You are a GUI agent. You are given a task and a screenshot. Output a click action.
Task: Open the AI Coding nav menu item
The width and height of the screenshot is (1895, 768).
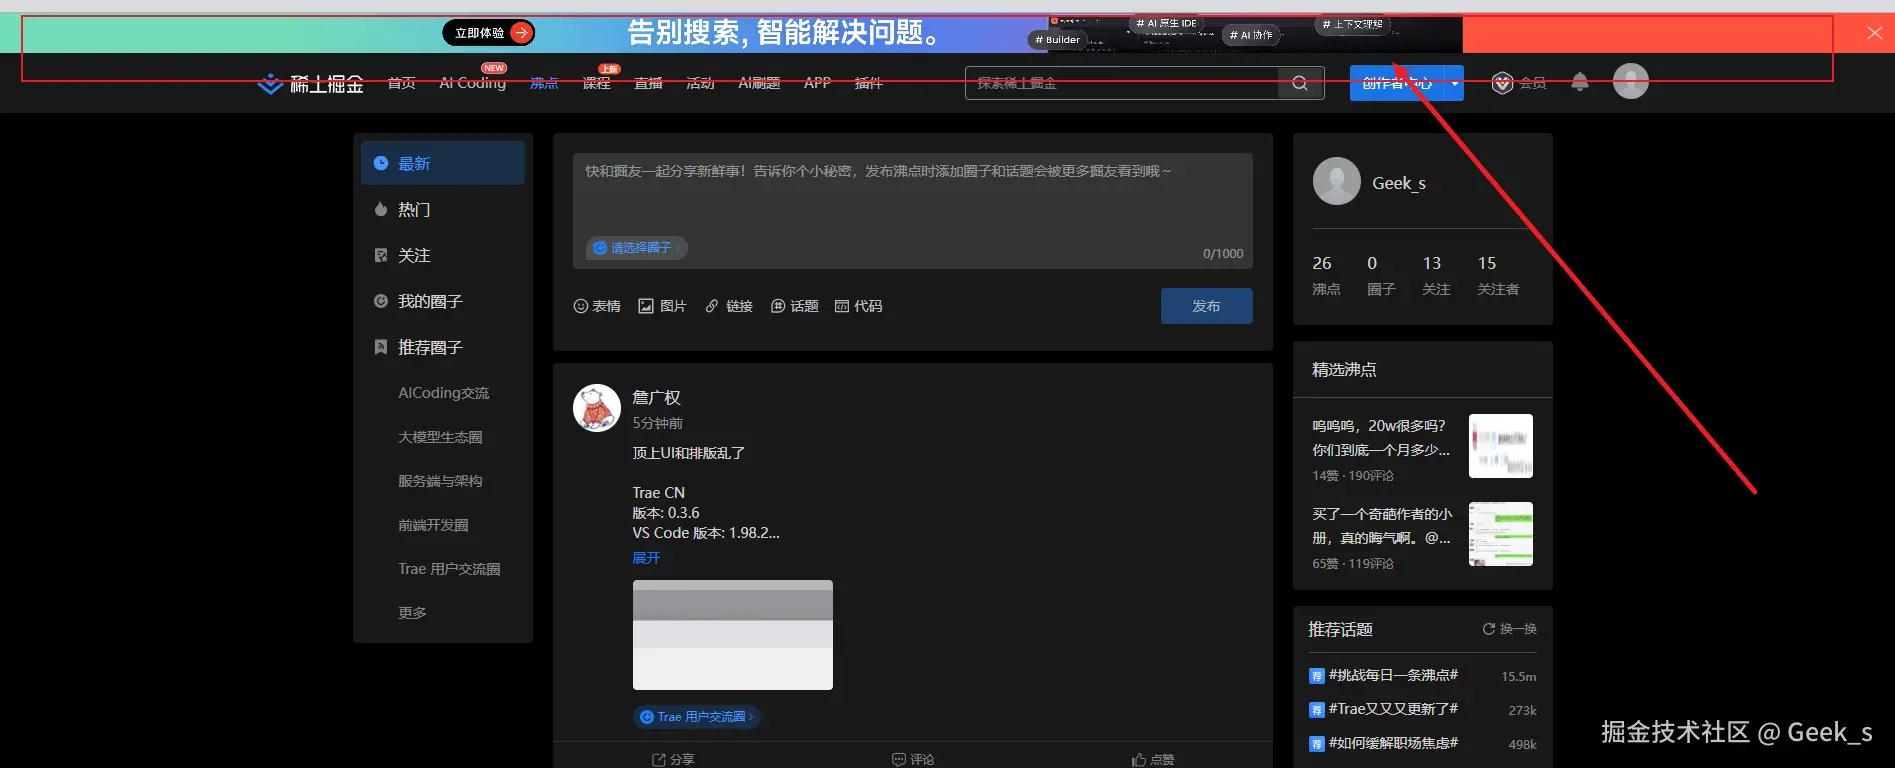(472, 83)
